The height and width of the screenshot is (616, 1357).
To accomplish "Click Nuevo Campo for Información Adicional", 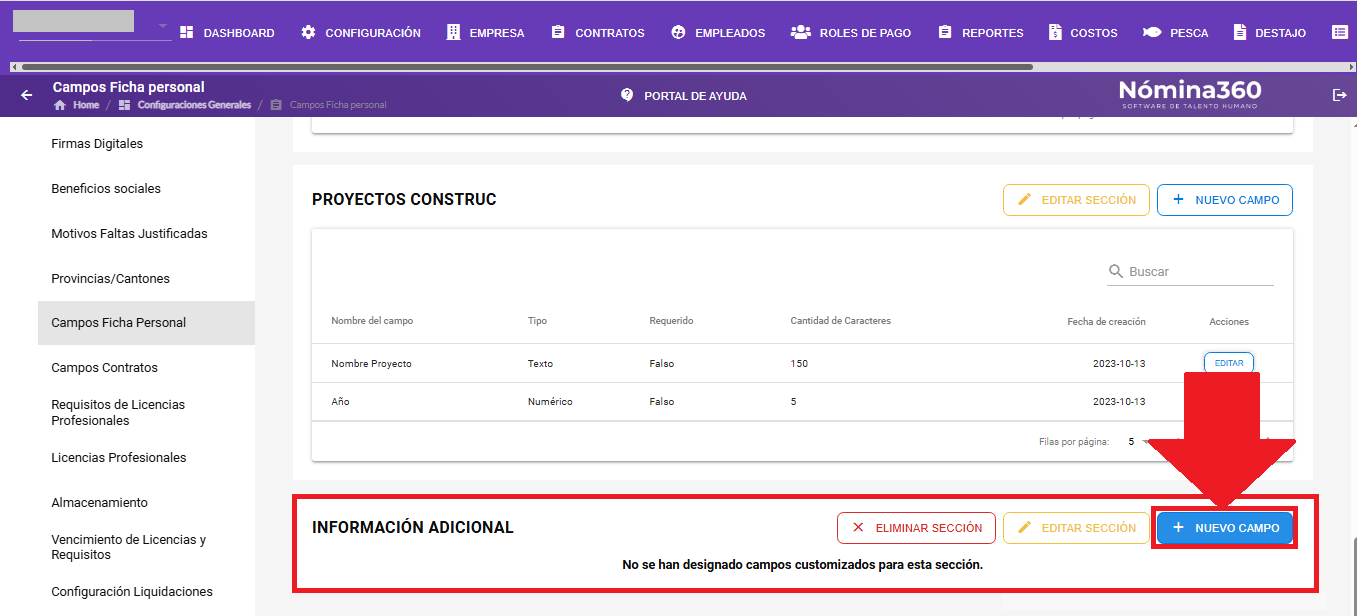I will pyautogui.click(x=1225, y=528).
